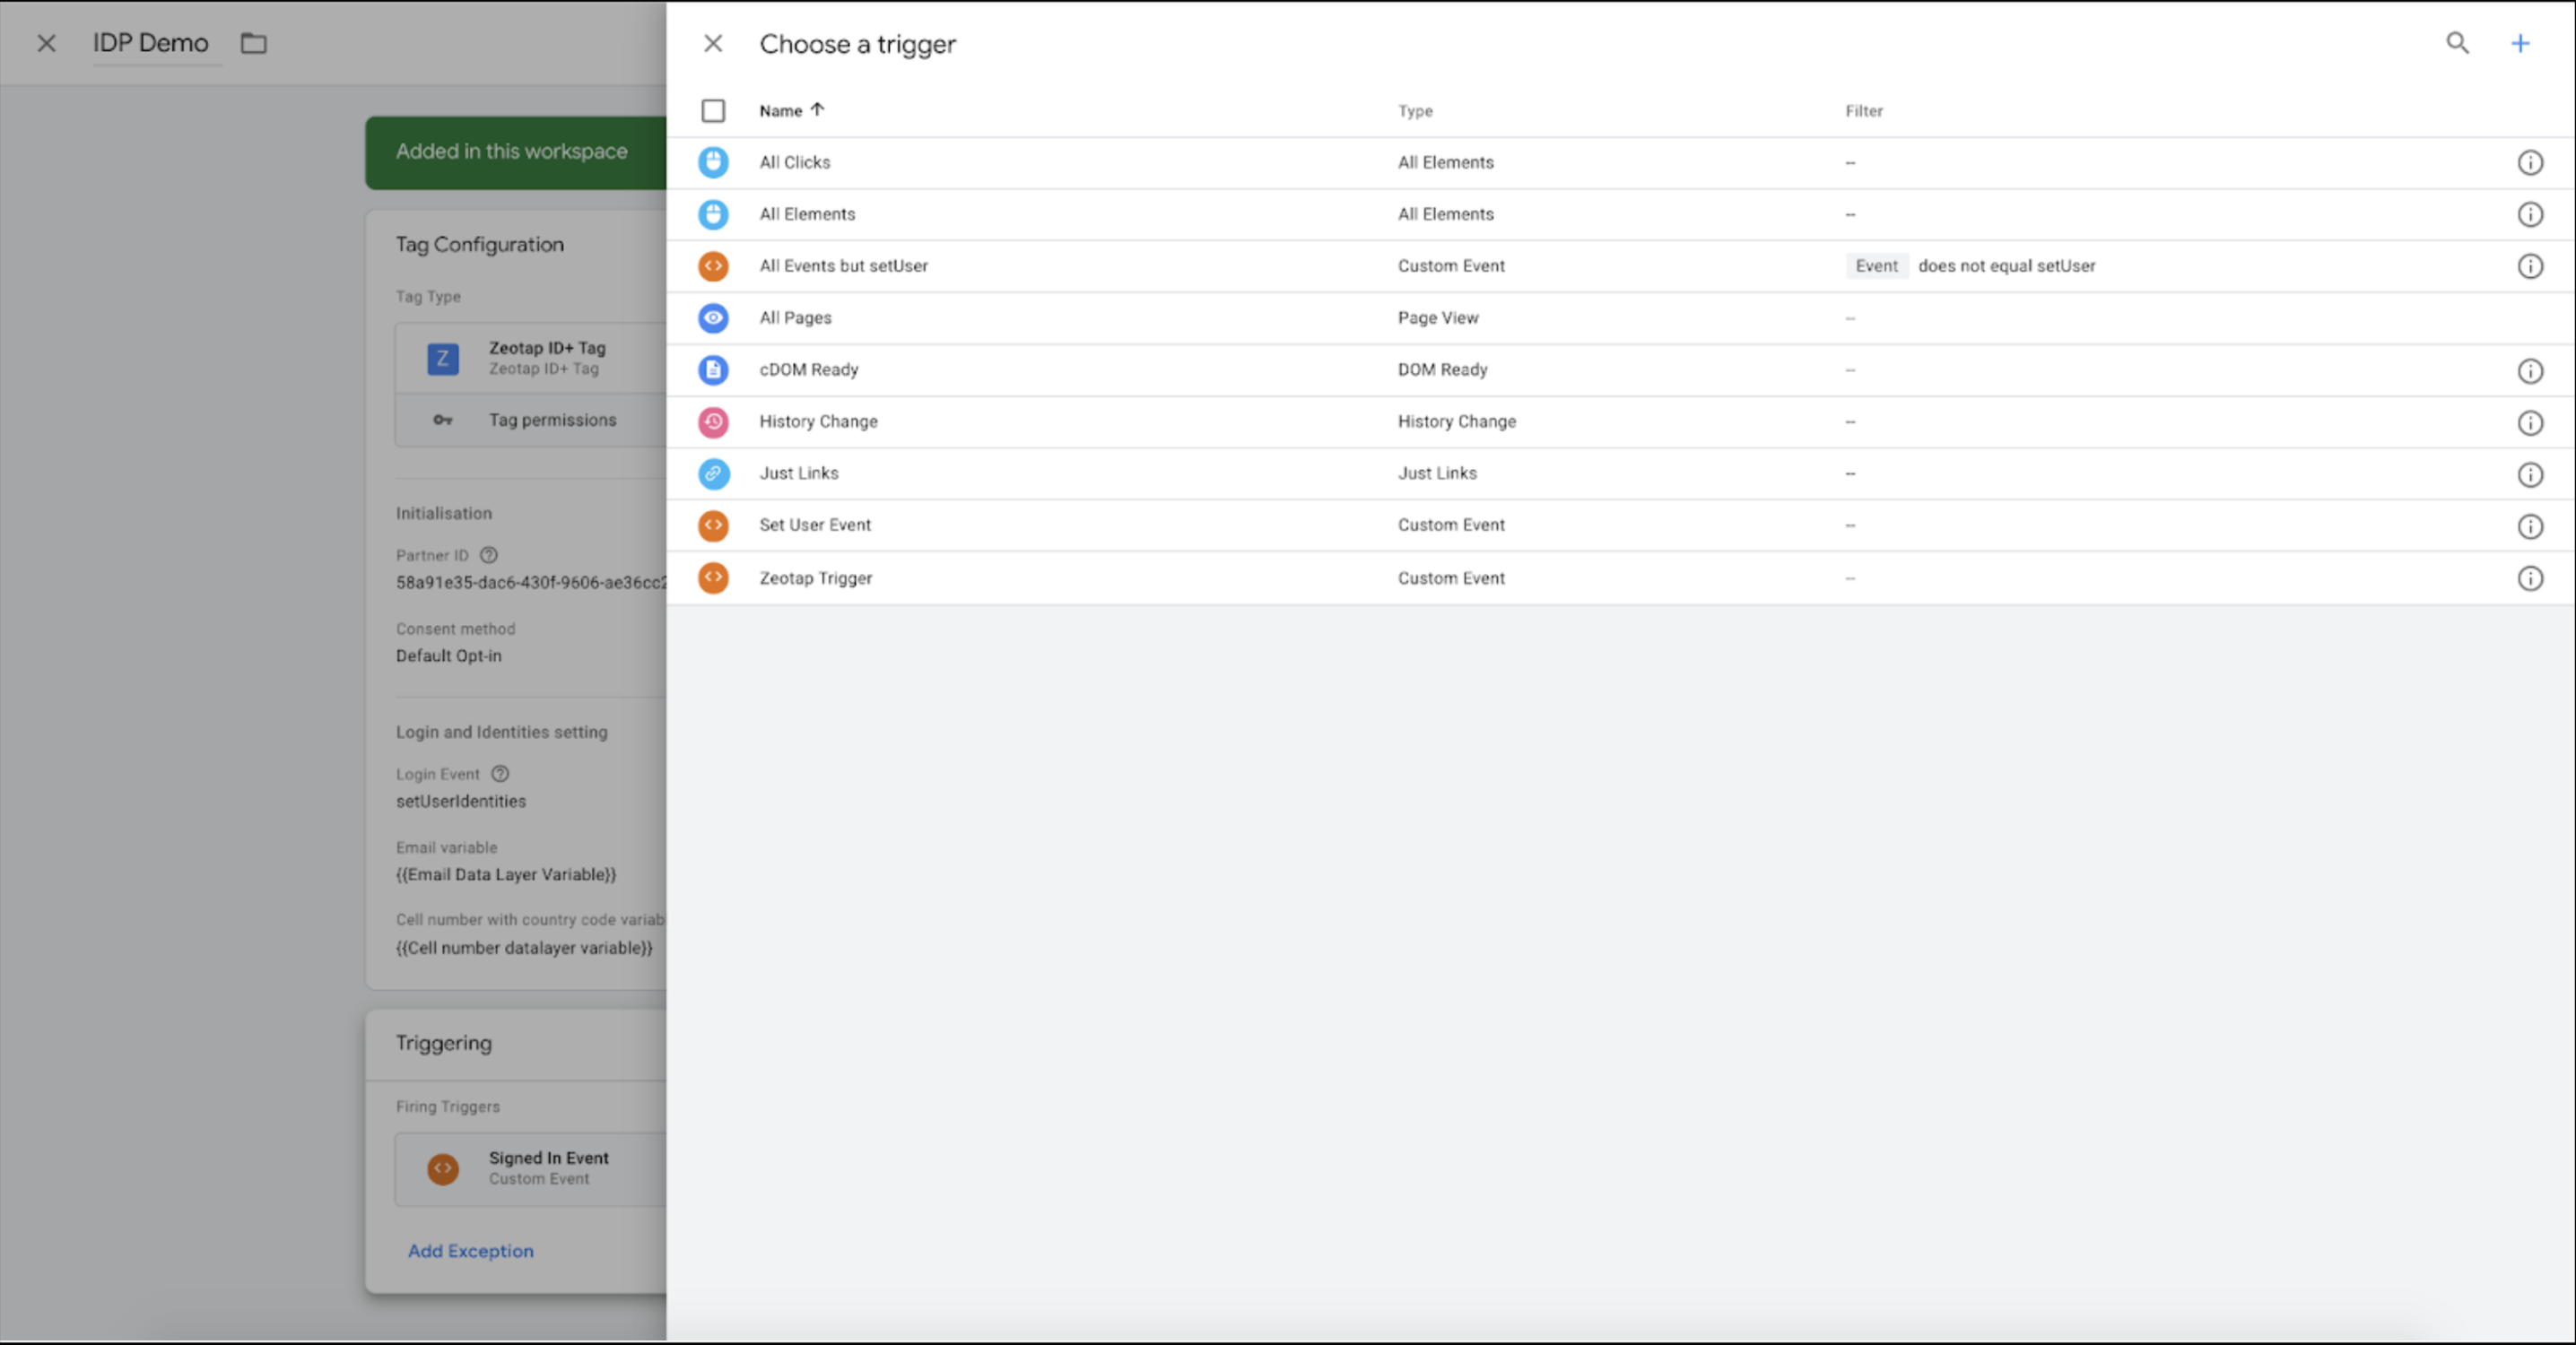Open info for All Events but setUser
The width and height of the screenshot is (2576, 1345).
click(x=2530, y=266)
